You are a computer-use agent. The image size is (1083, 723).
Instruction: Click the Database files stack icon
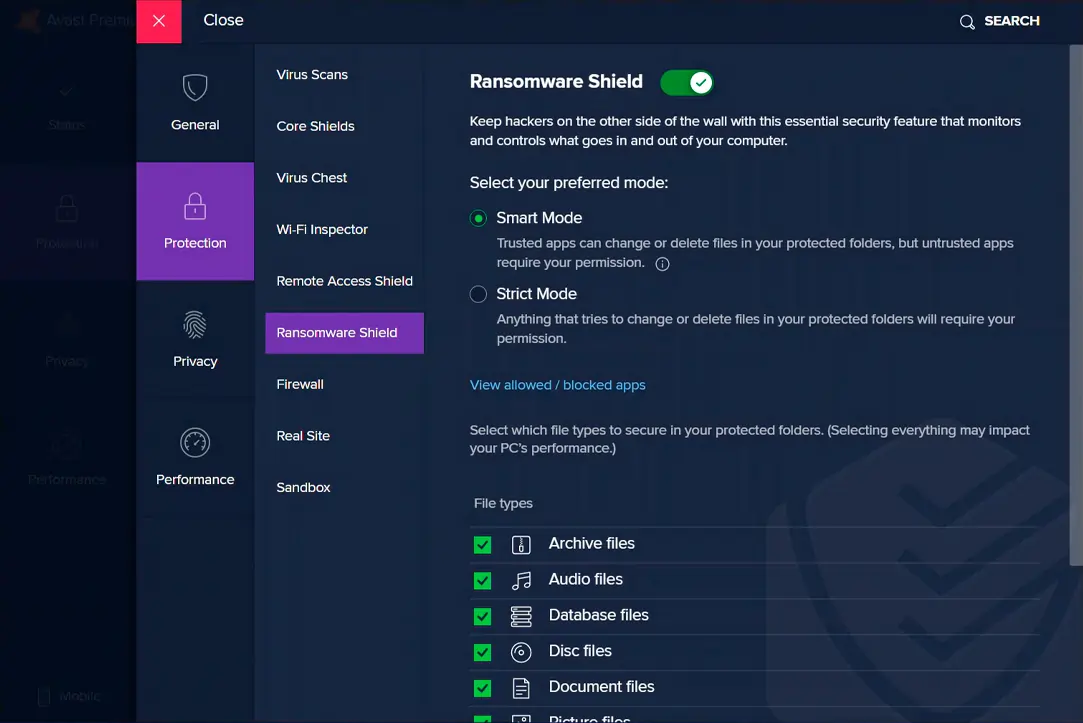(x=521, y=616)
